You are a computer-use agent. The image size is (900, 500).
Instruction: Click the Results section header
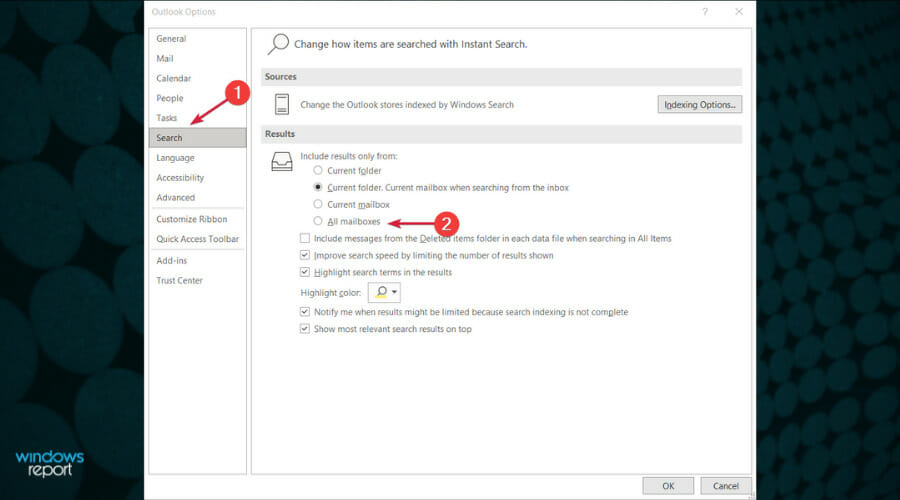click(x=501, y=134)
